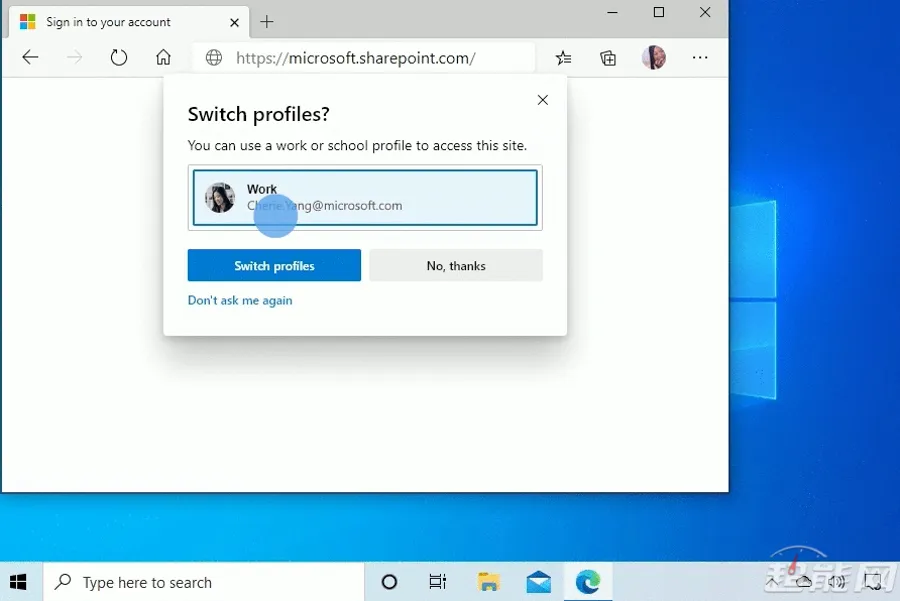Open Cortana circle icon on taskbar
Image resolution: width=900 pixels, height=601 pixels.
point(389,582)
